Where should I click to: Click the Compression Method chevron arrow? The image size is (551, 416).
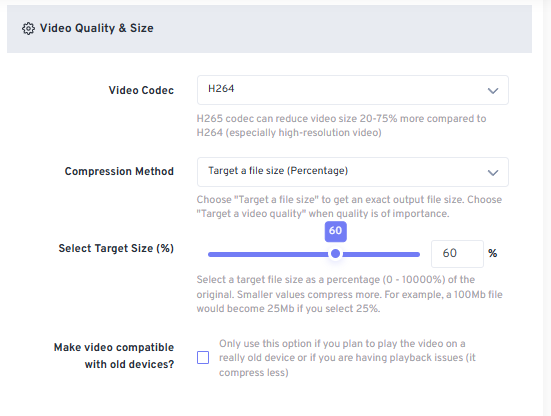point(493,173)
